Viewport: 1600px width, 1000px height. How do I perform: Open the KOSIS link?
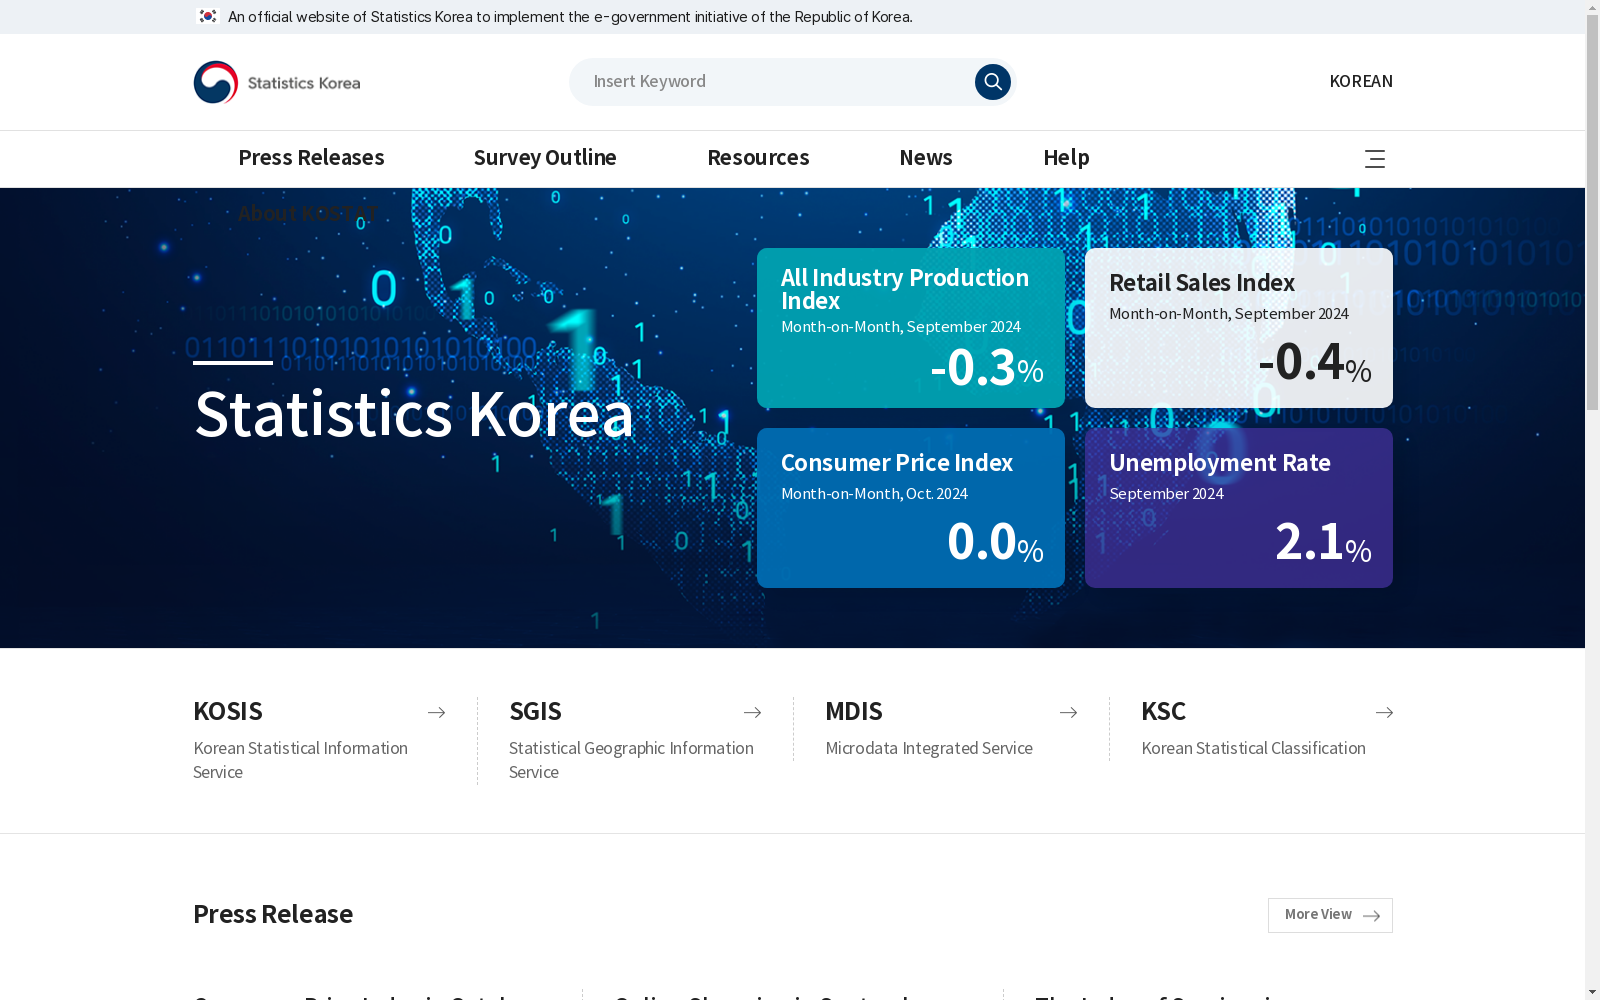click(228, 712)
